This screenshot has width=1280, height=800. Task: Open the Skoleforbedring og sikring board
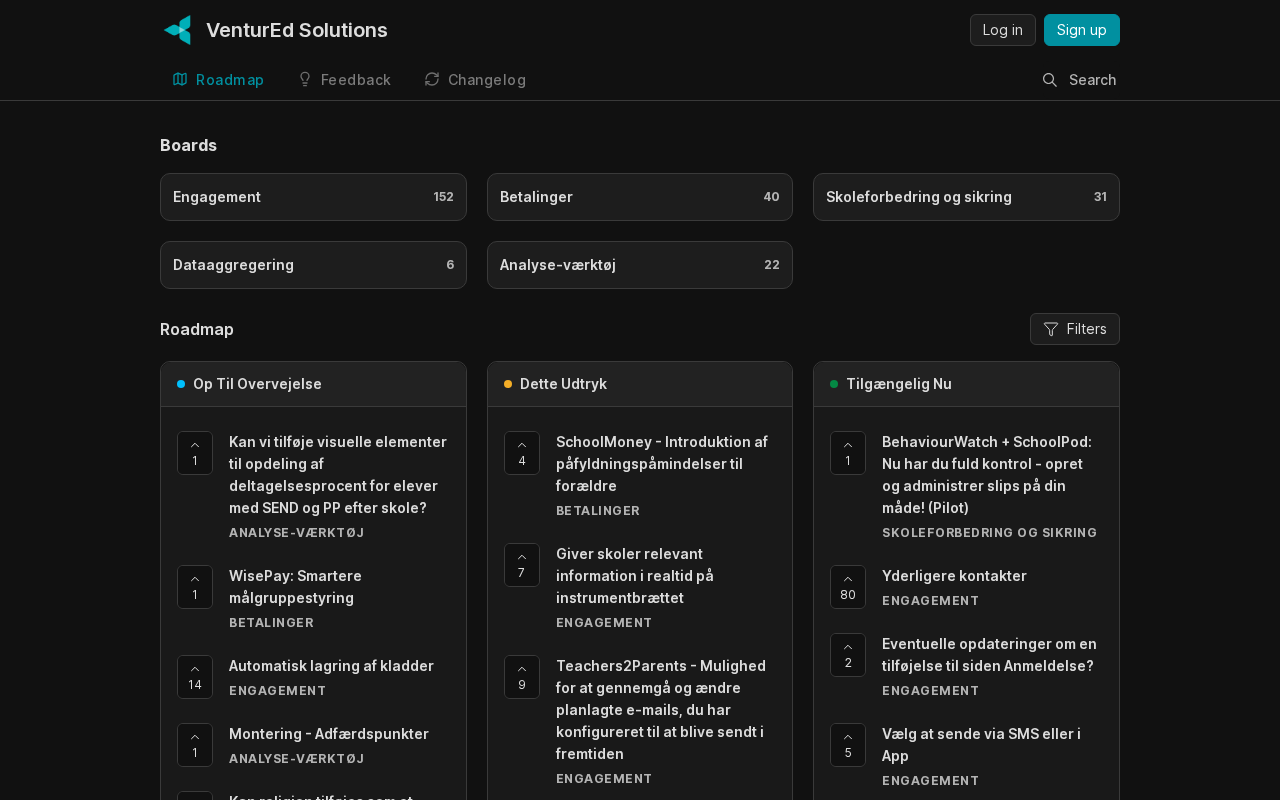[x=966, y=197]
